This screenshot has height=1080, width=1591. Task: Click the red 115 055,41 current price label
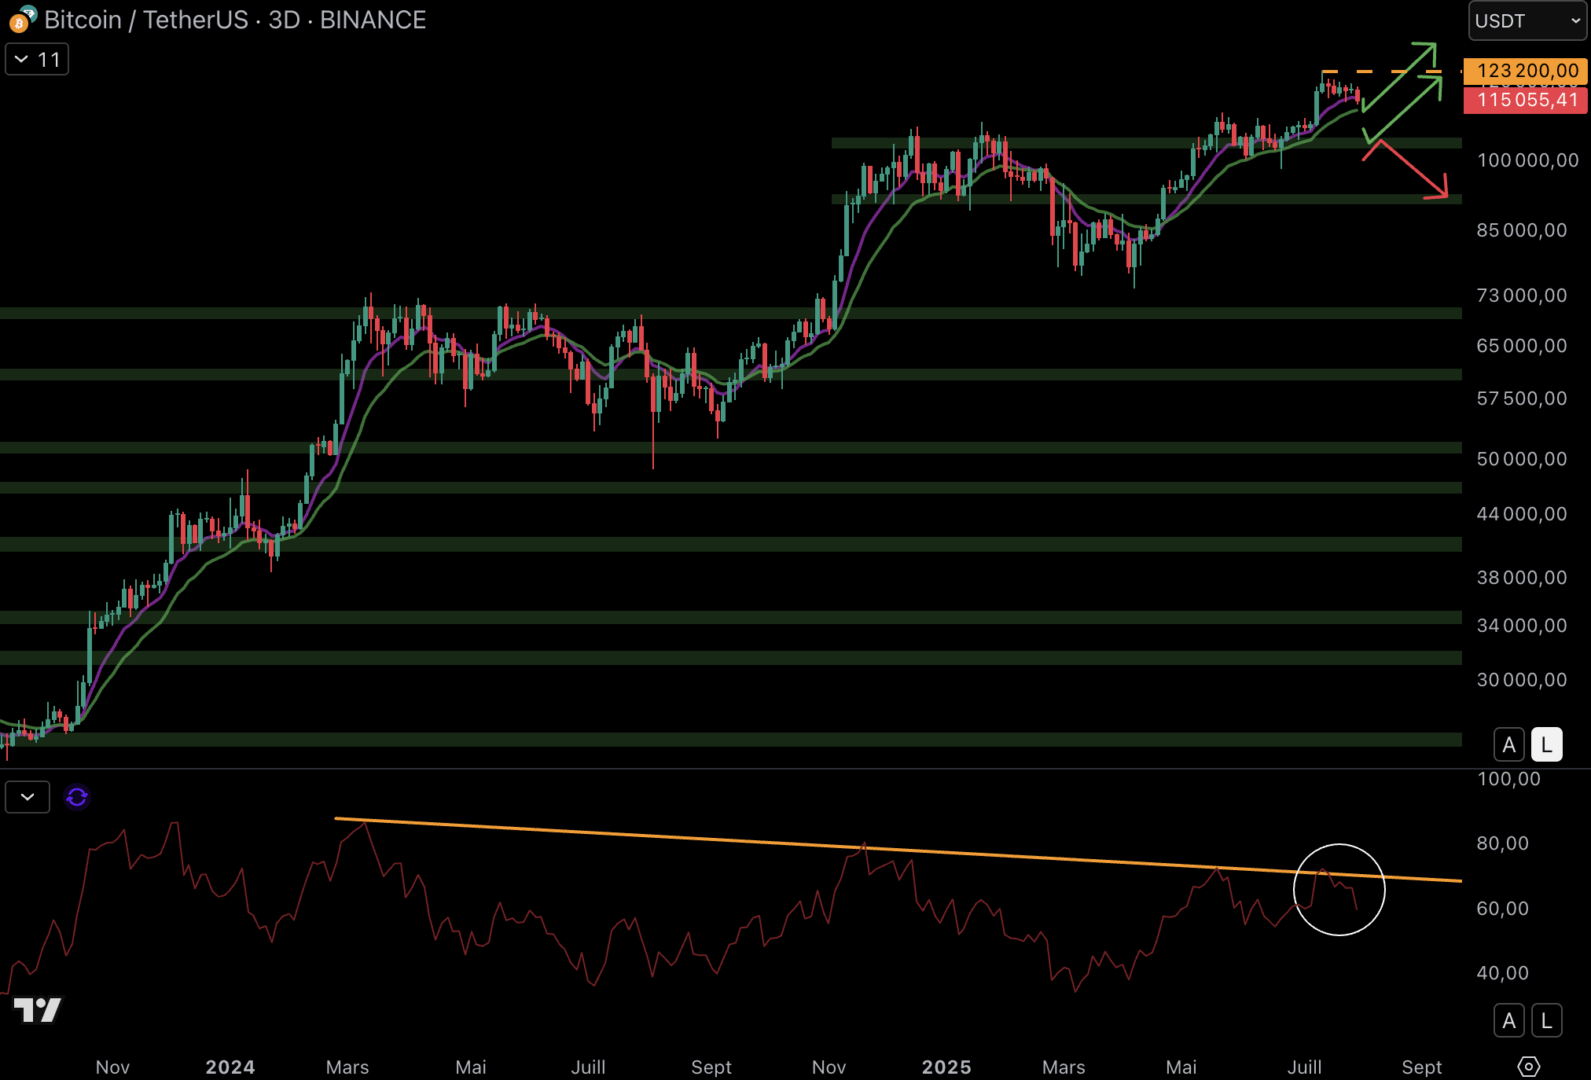(1525, 100)
